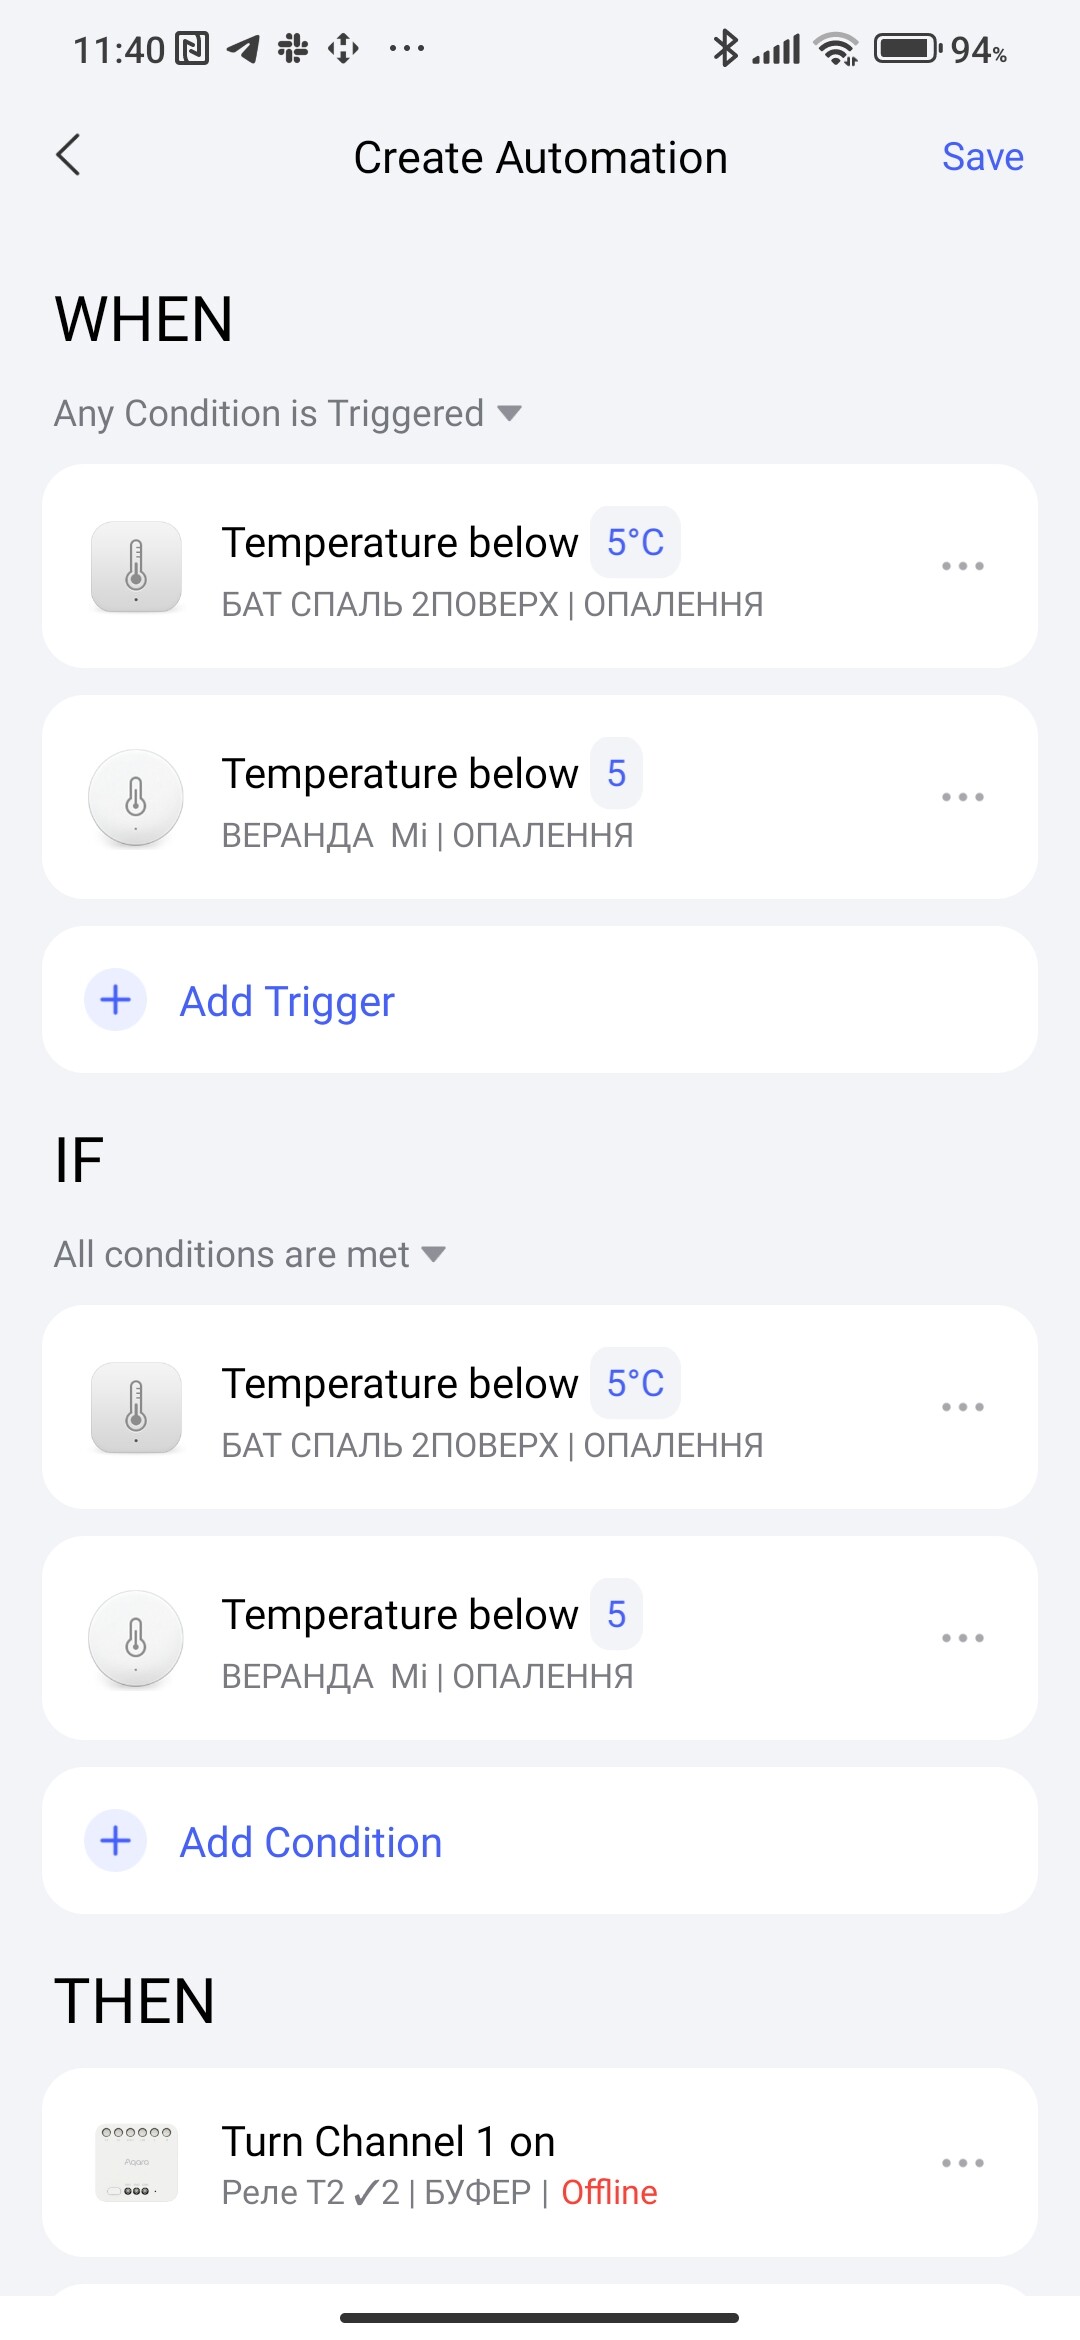Select the Turn Channel 1 on action

coord(388,2142)
